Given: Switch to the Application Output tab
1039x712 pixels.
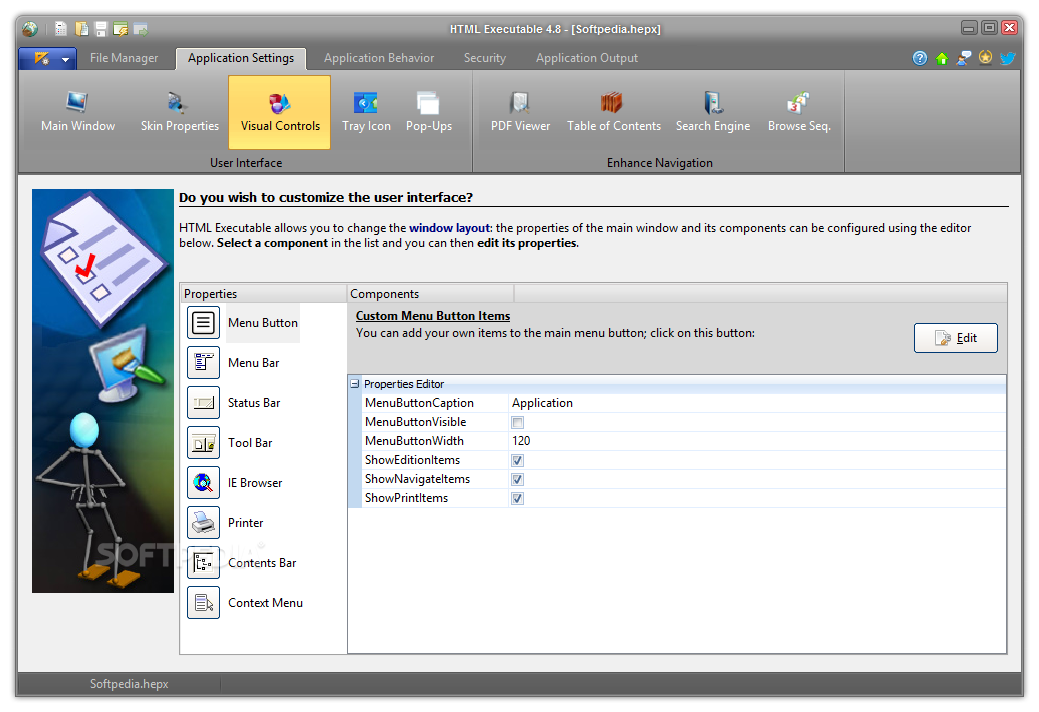Looking at the screenshot, I should pos(586,58).
